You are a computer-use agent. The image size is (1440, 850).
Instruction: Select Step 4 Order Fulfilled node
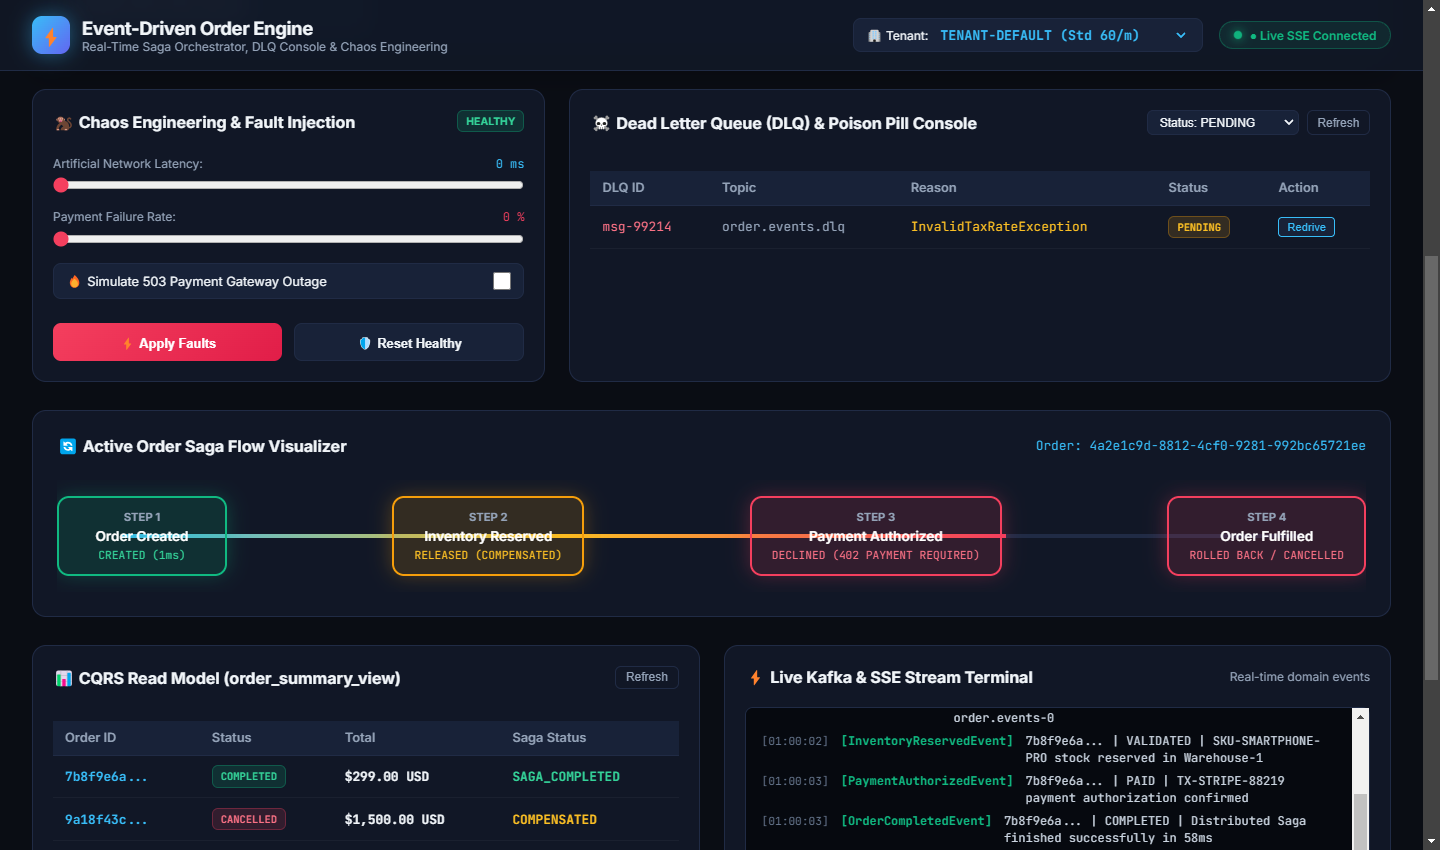[1266, 536]
